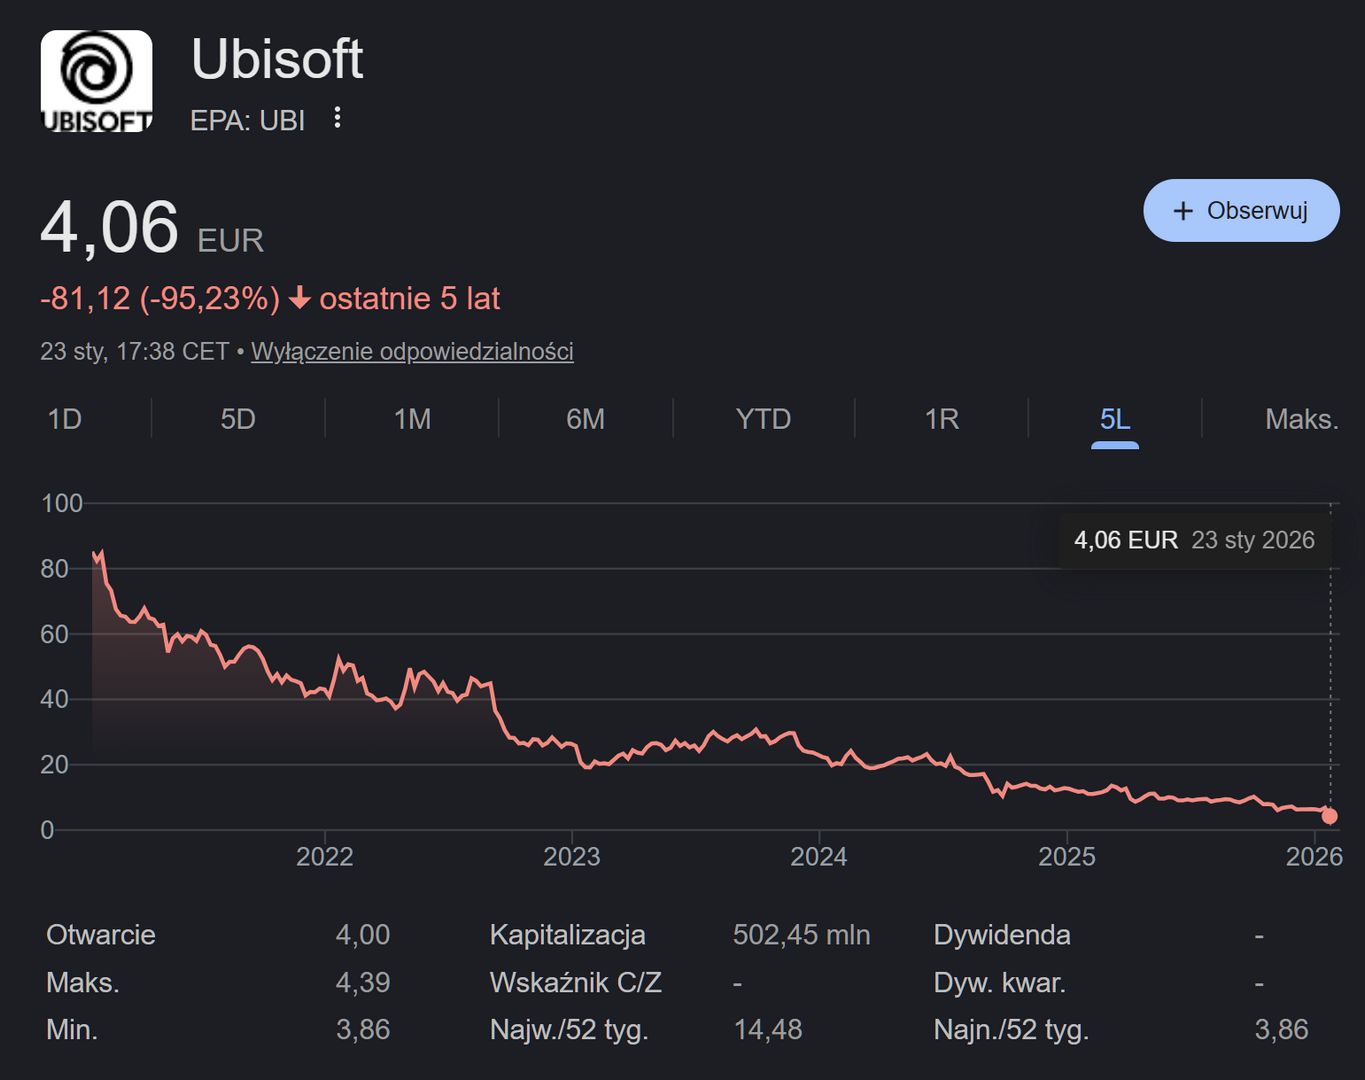Viewport: 1365px width, 1080px height.
Task: Select the 1R one-year range
Action: 939,419
